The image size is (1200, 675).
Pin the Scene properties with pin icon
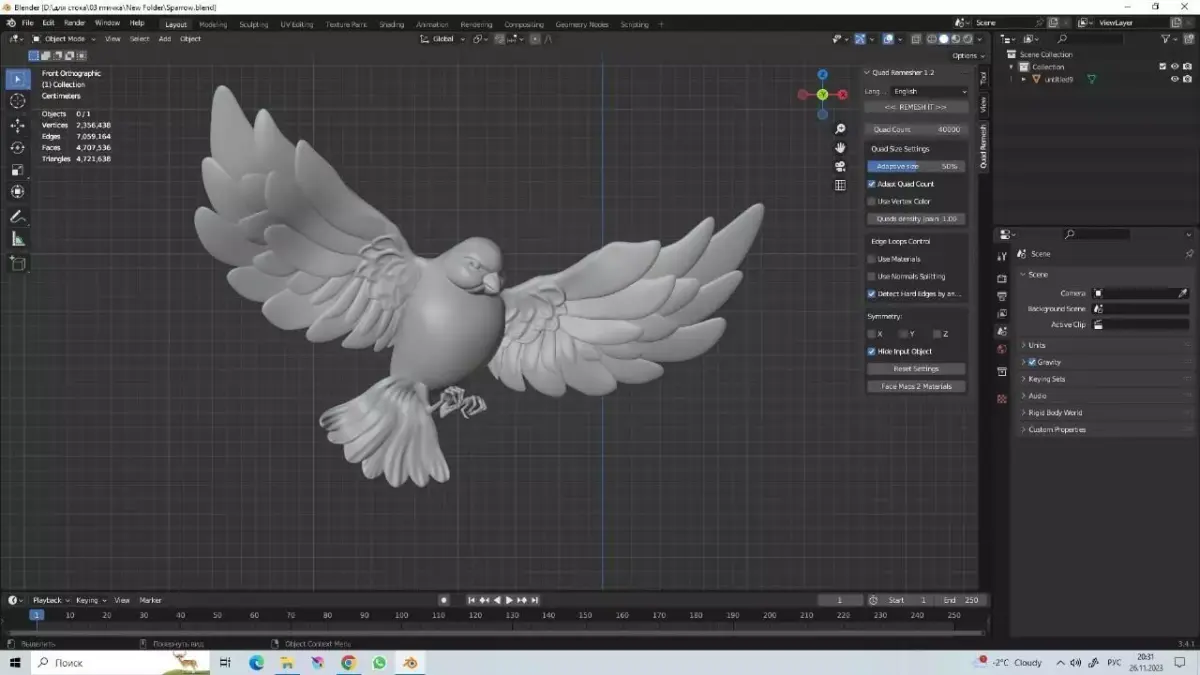1189,254
